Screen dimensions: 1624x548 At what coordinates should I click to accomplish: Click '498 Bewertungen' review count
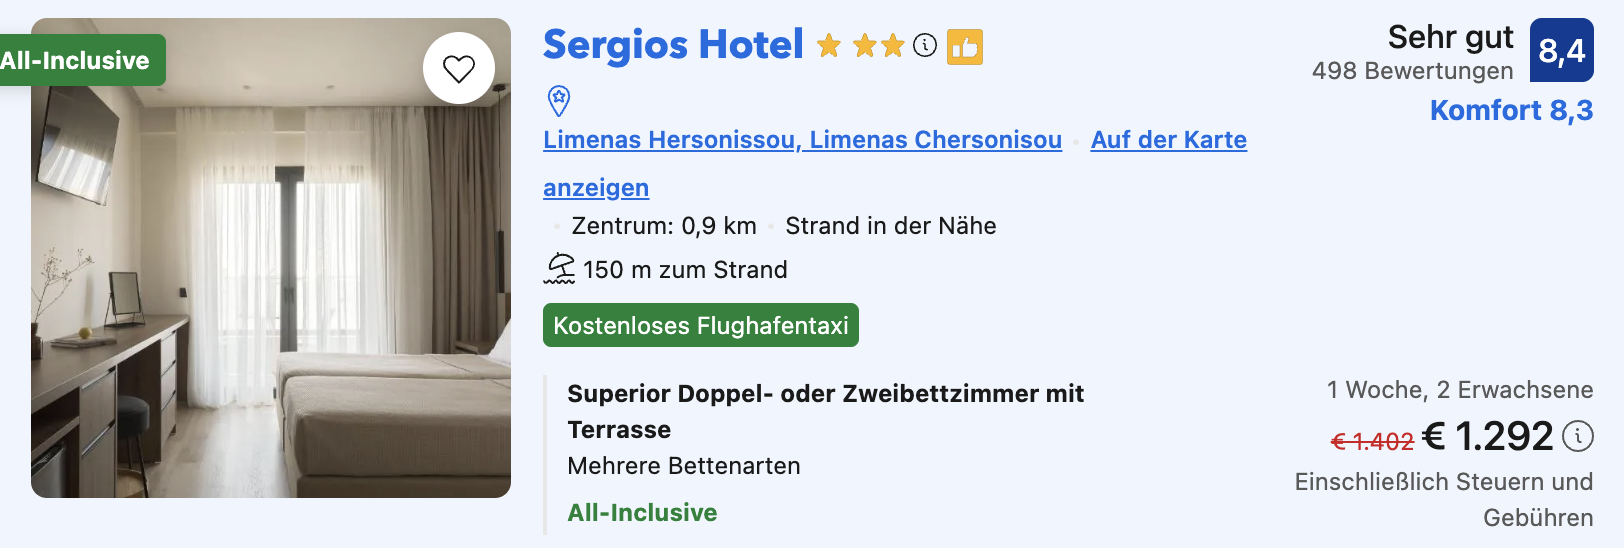coord(1412,71)
